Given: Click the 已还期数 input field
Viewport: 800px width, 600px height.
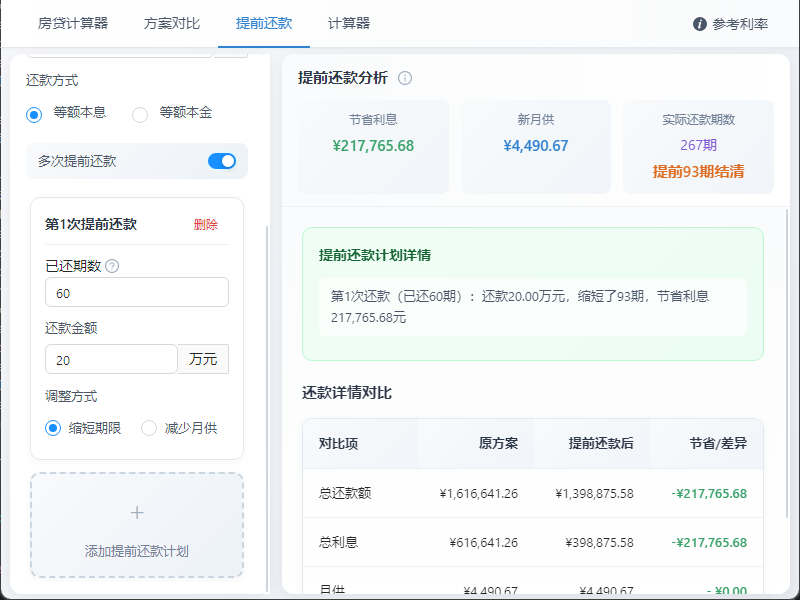Looking at the screenshot, I should (x=137, y=293).
